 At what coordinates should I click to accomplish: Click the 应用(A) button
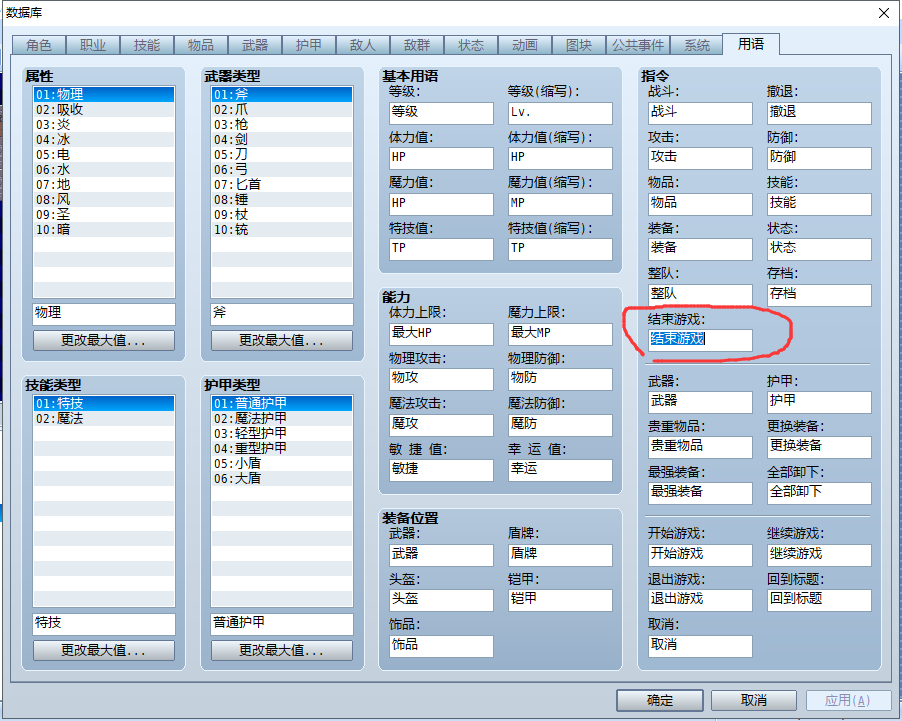[847, 700]
